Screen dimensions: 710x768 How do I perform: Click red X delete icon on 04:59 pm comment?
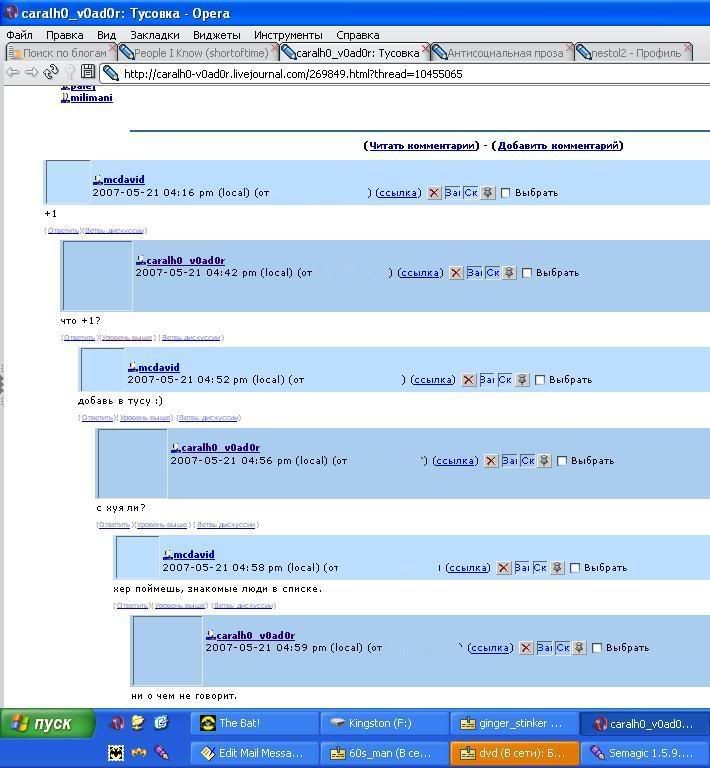[x=526, y=648]
